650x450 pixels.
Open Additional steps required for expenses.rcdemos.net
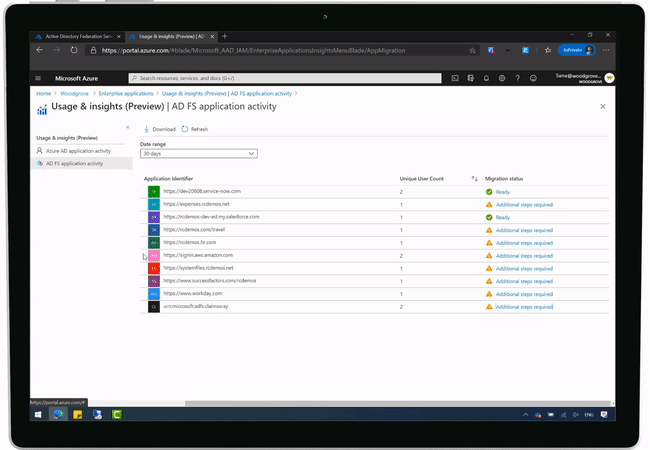click(523, 204)
